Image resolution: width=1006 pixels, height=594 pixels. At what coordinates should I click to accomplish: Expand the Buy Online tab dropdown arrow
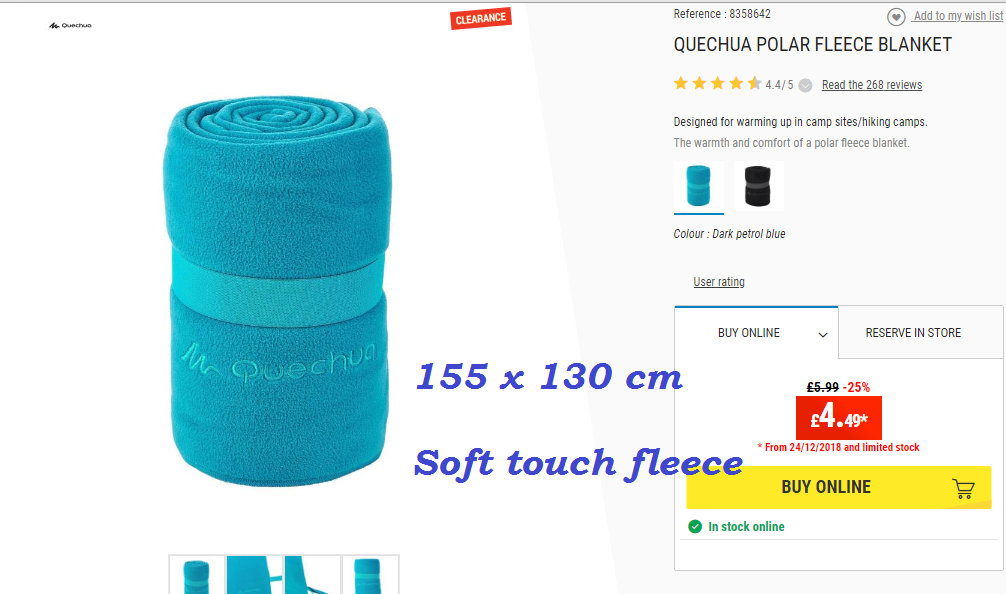(x=823, y=334)
